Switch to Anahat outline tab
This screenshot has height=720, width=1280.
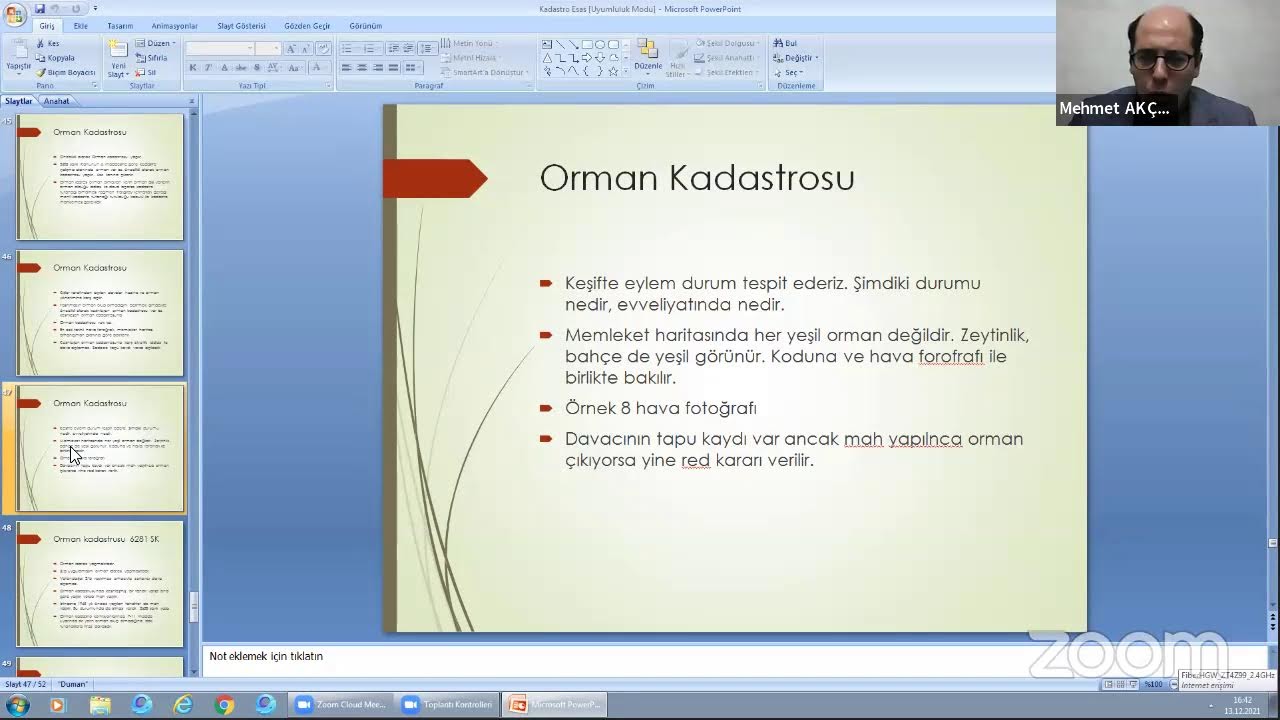point(57,101)
